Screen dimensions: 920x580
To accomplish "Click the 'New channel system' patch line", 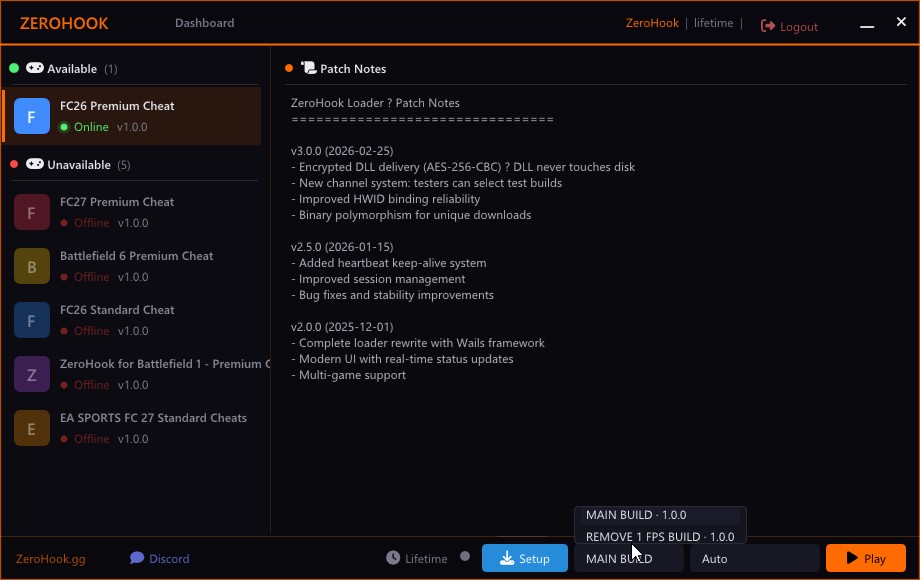I will point(427,182).
